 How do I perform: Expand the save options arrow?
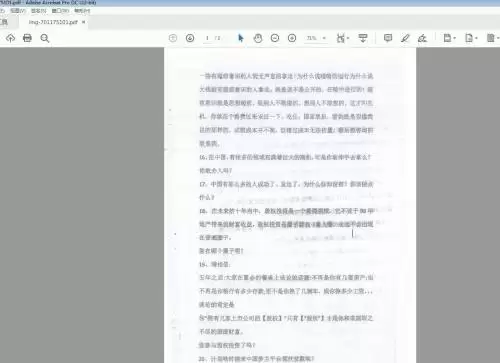(x=455, y=38)
